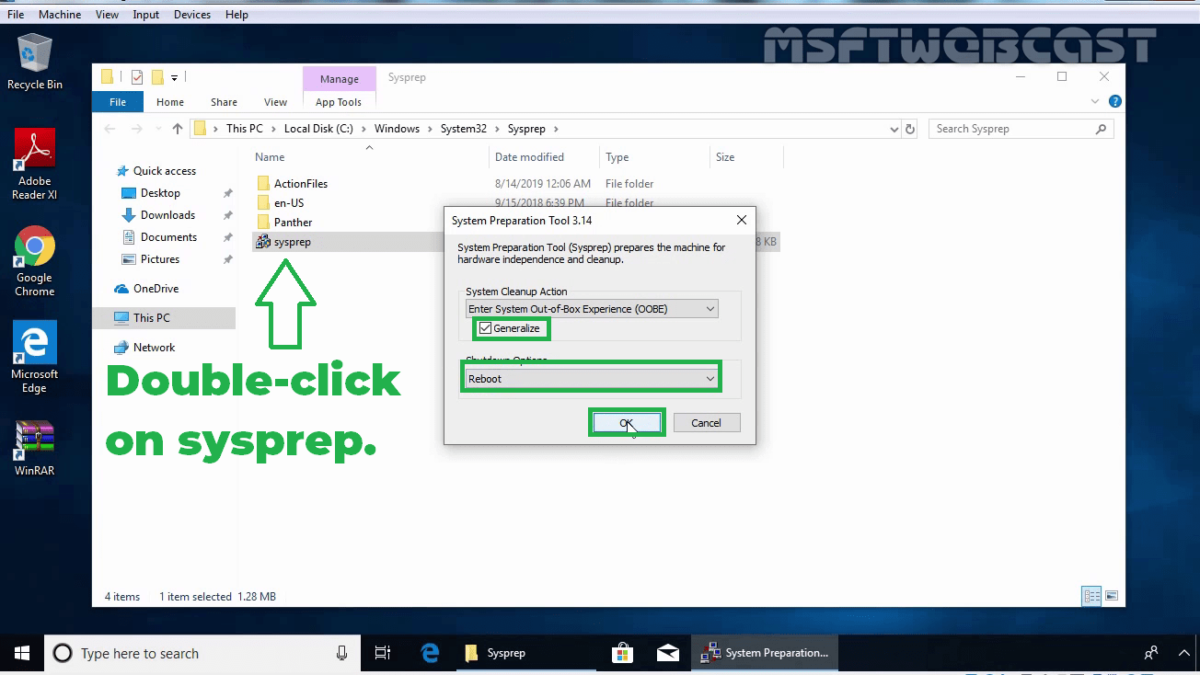The image size is (1200, 675).
Task: Open the Recycle Bin desktop icon
Action: [34, 61]
